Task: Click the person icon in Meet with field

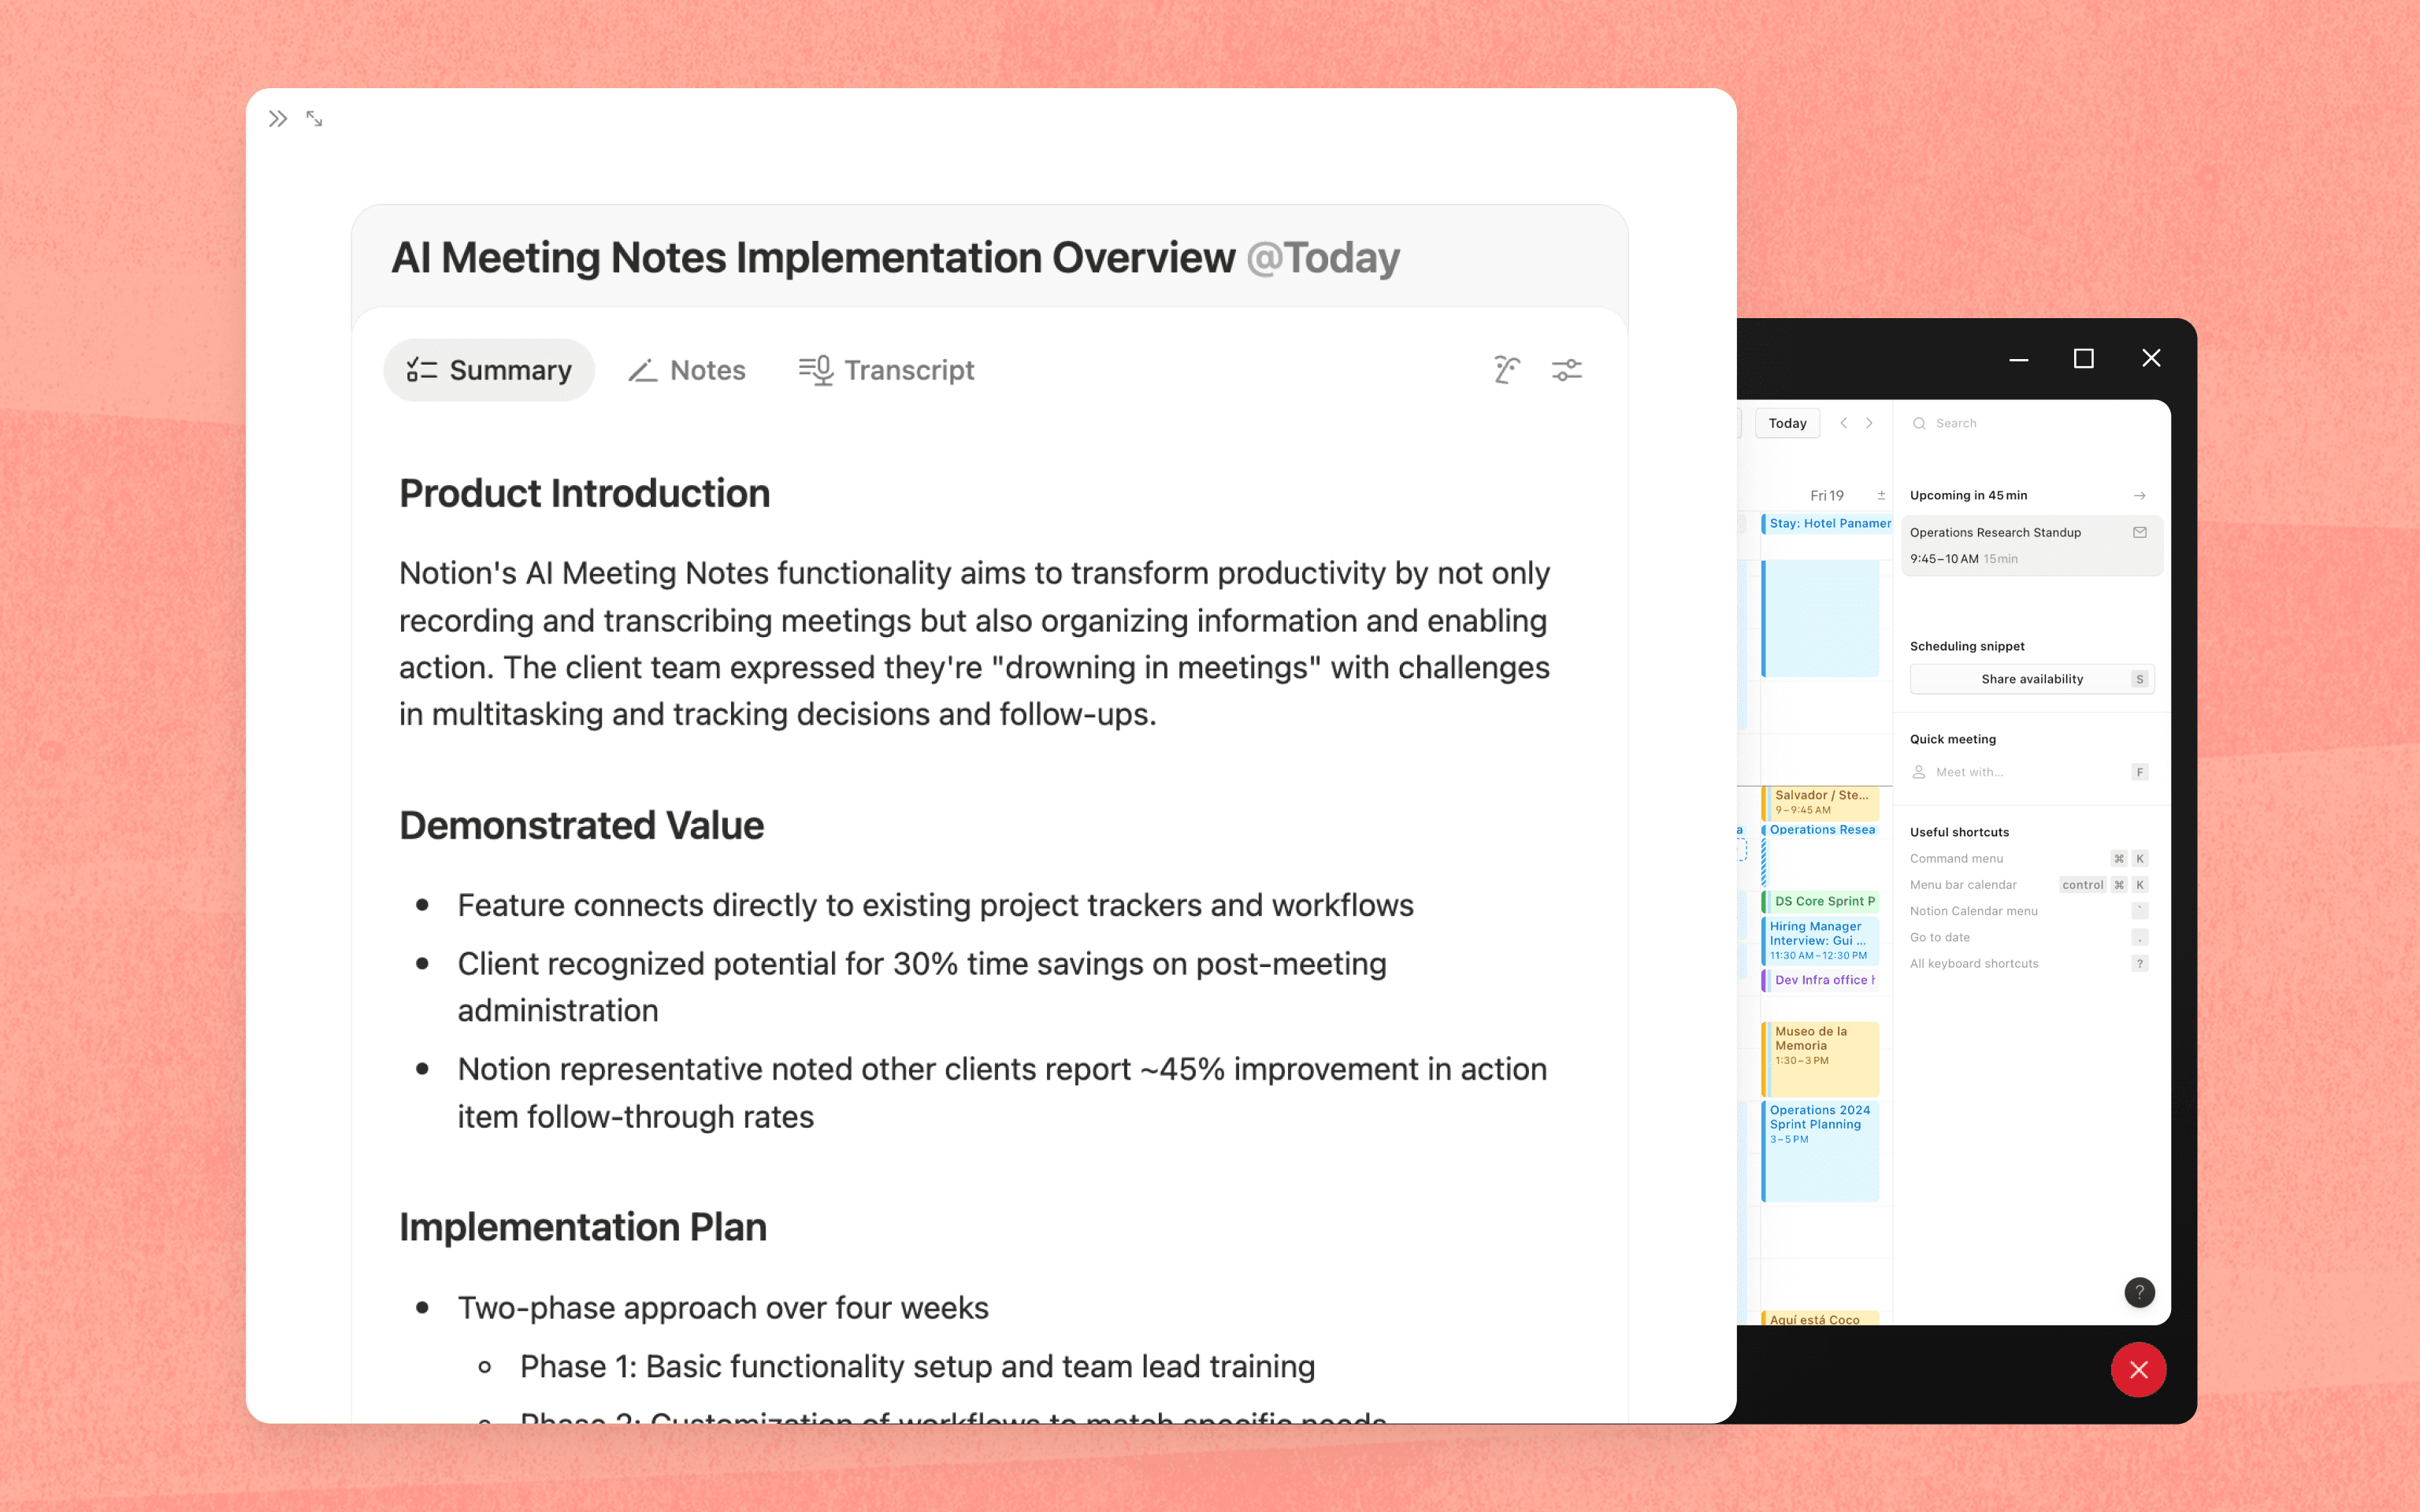Action: pos(1918,771)
